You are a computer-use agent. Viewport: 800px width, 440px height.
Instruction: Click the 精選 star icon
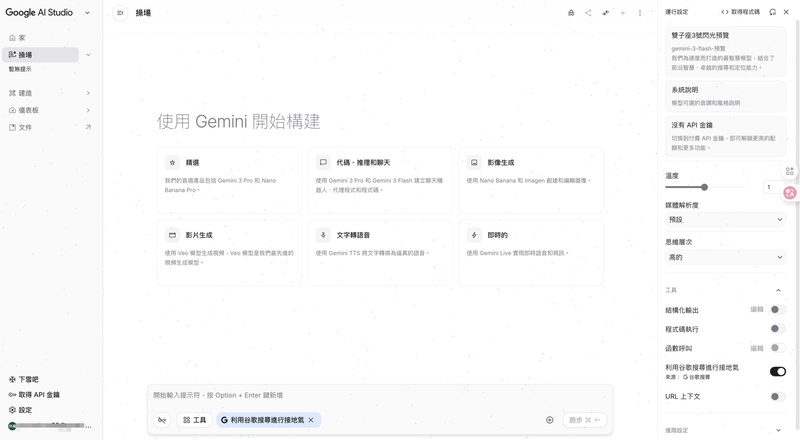[x=172, y=162]
